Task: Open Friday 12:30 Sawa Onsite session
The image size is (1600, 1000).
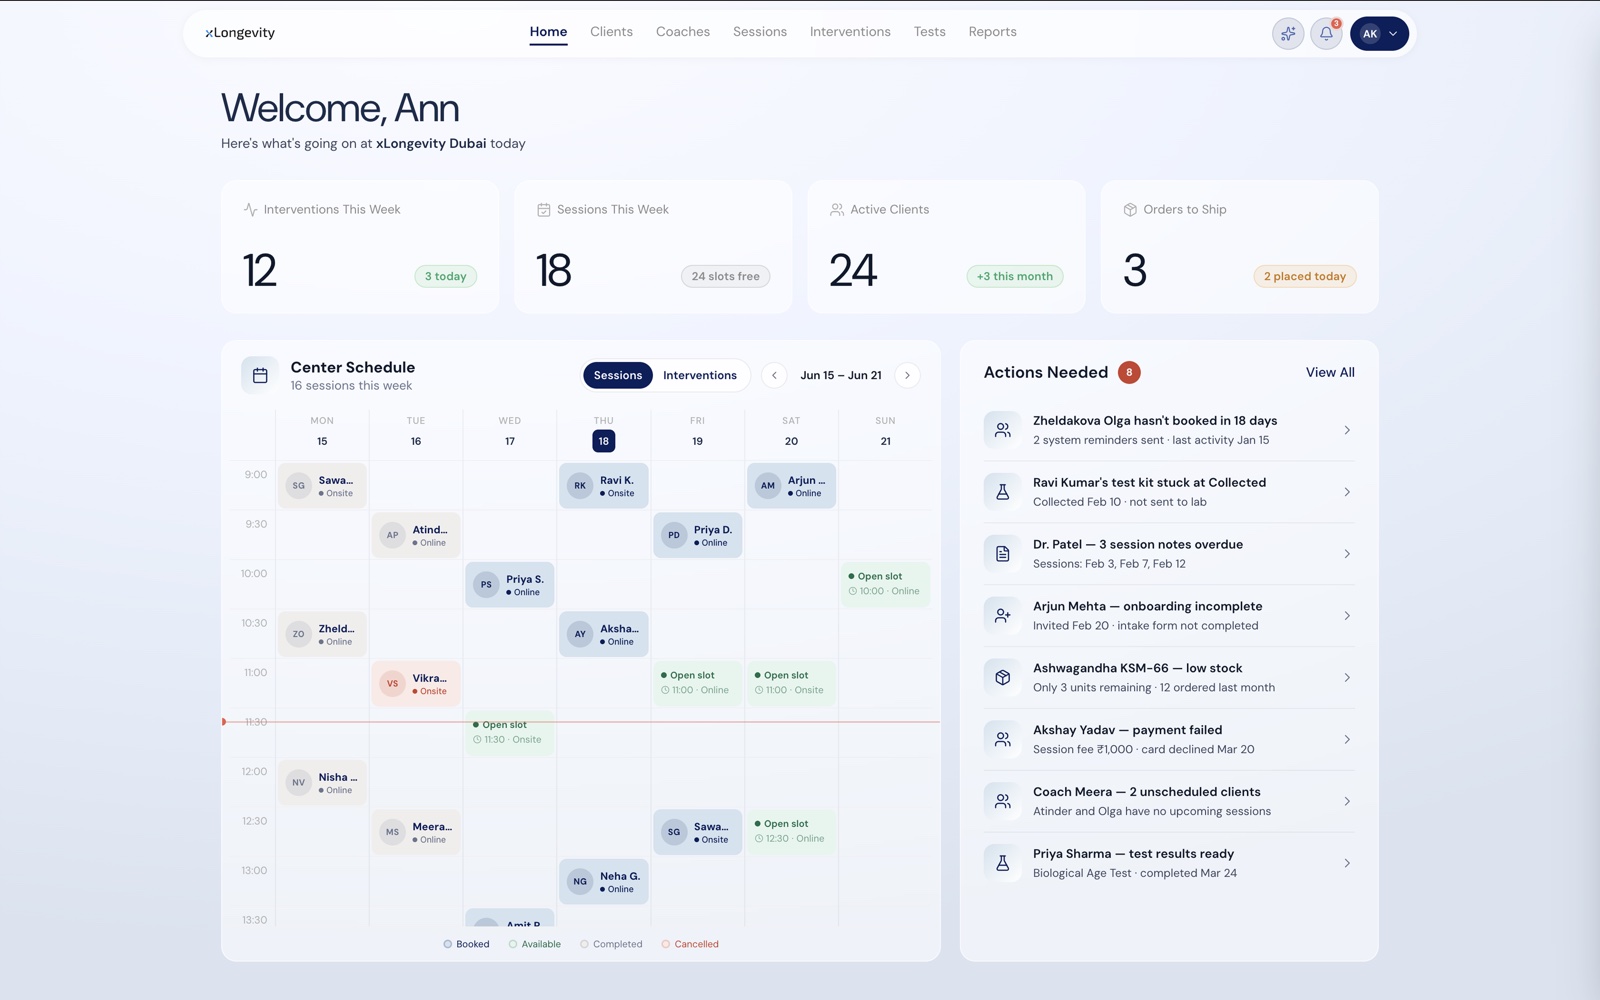Action: (698, 832)
